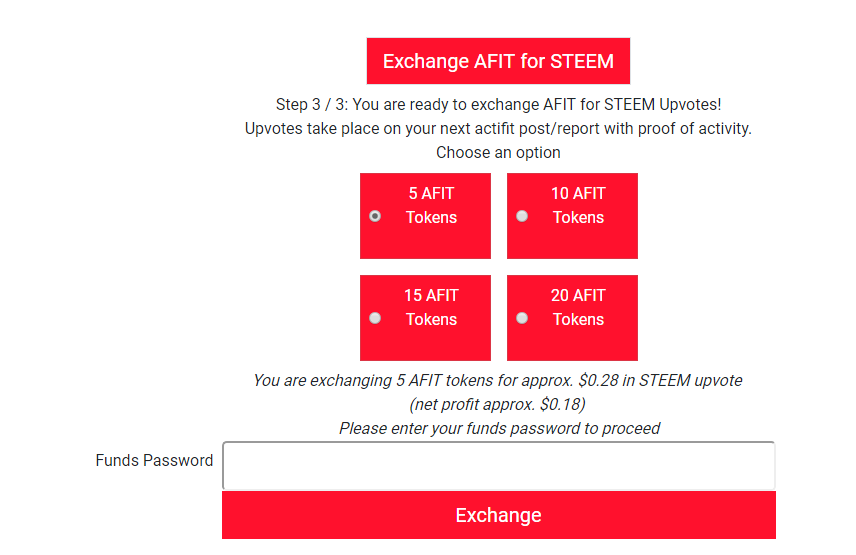Click the 'net profit approx. $0.18' text
Screen dimensions: 856x555
click(x=497, y=404)
